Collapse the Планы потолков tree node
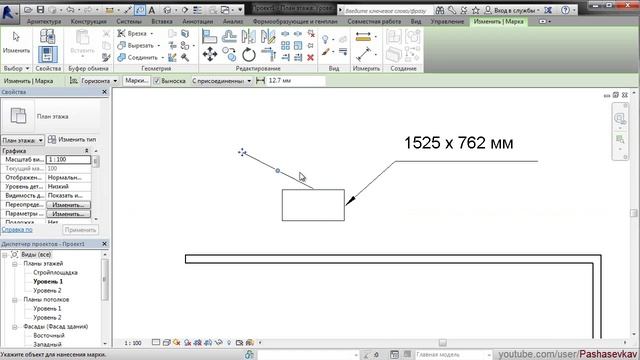 pyautogui.click(x=15, y=300)
